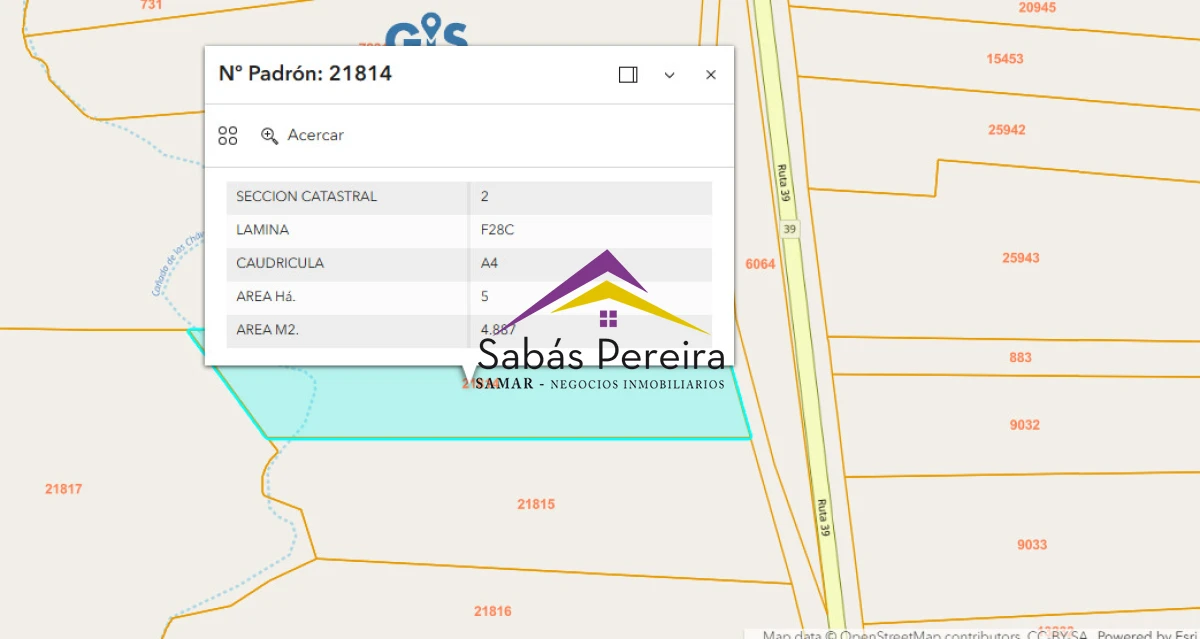The height and width of the screenshot is (639, 1200).
Task: Click the SECCION CATASTRAL table row
Action: coord(470,197)
